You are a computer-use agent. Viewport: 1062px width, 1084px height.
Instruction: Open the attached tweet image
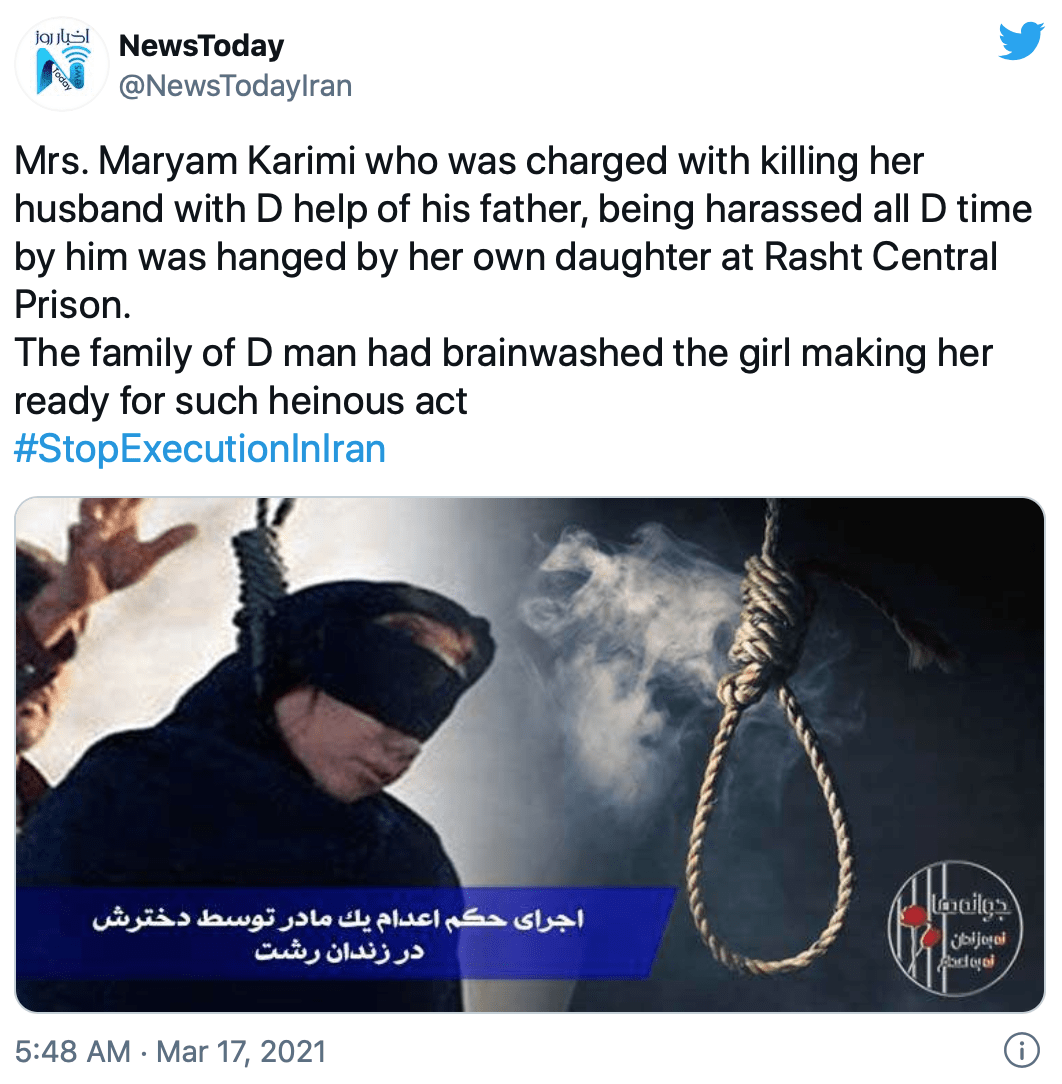coord(530,755)
